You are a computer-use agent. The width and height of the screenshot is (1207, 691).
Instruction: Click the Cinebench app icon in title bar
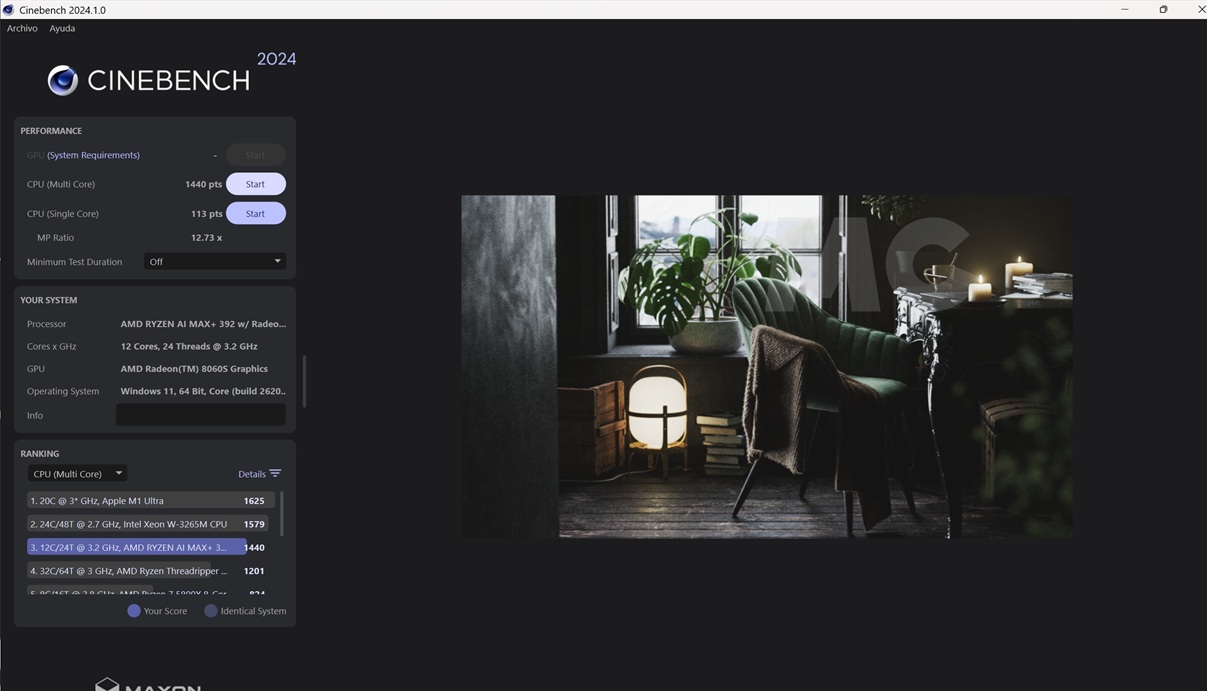tap(9, 10)
